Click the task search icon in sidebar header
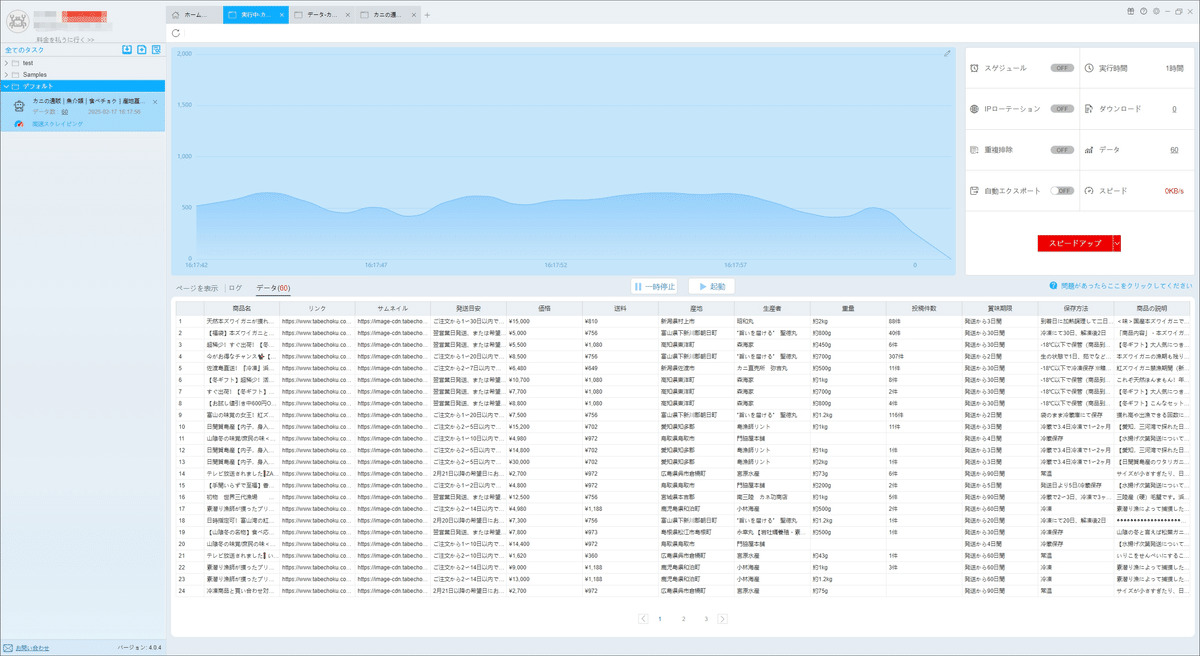Viewport: 1200px width, 656px height. pyautogui.click(x=156, y=49)
